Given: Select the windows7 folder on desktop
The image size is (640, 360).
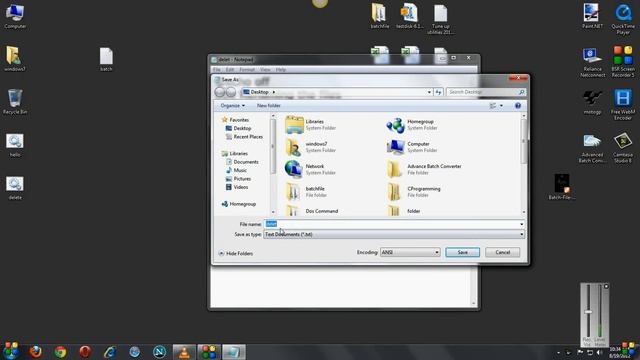Looking at the screenshot, I should pyautogui.click(x=15, y=59).
